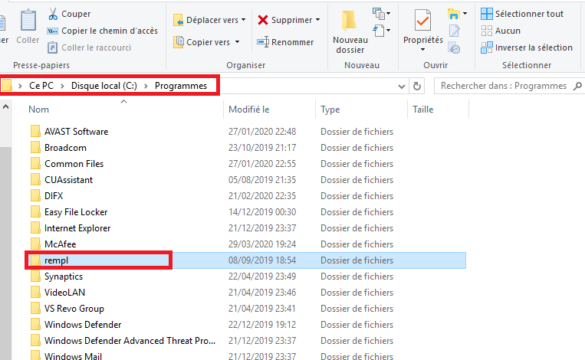Click Ce PC in the address bar
This screenshot has width=585, height=360.
point(41,86)
